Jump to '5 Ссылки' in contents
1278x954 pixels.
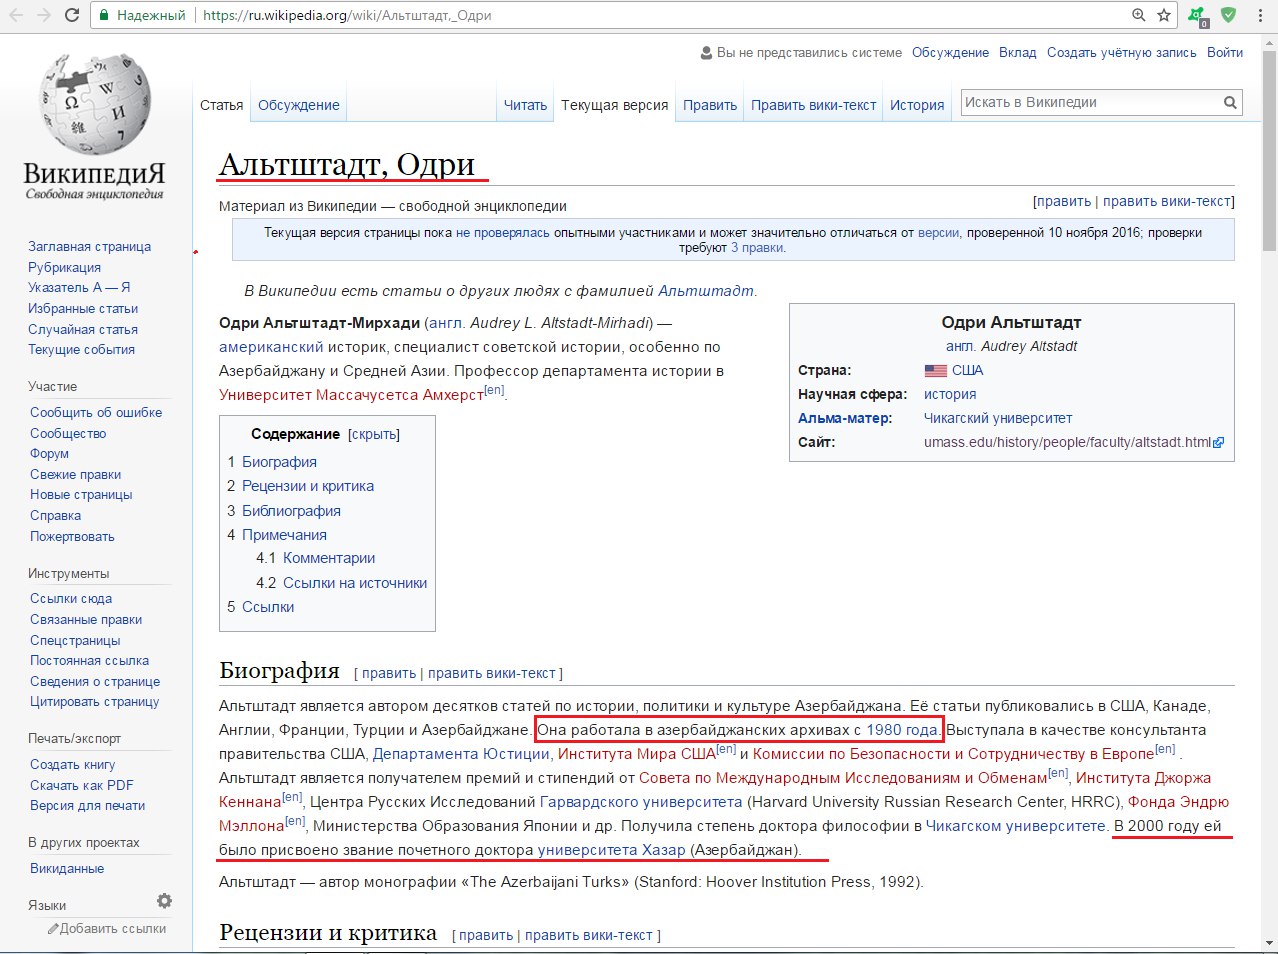point(261,606)
